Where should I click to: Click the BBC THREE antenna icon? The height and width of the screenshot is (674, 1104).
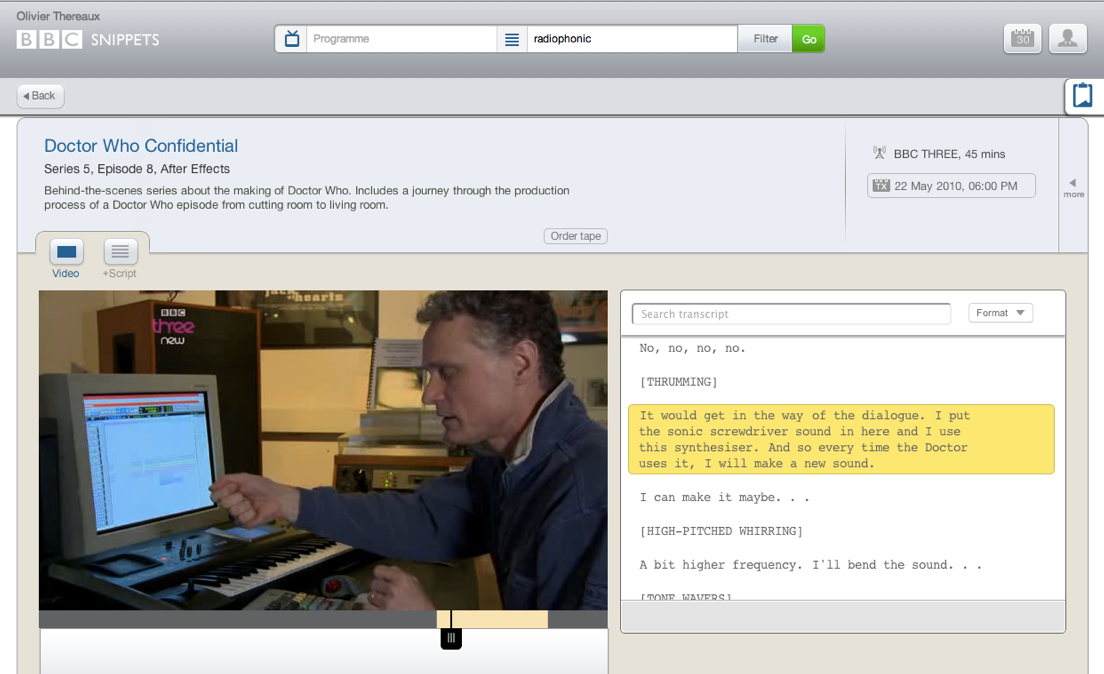pos(879,153)
